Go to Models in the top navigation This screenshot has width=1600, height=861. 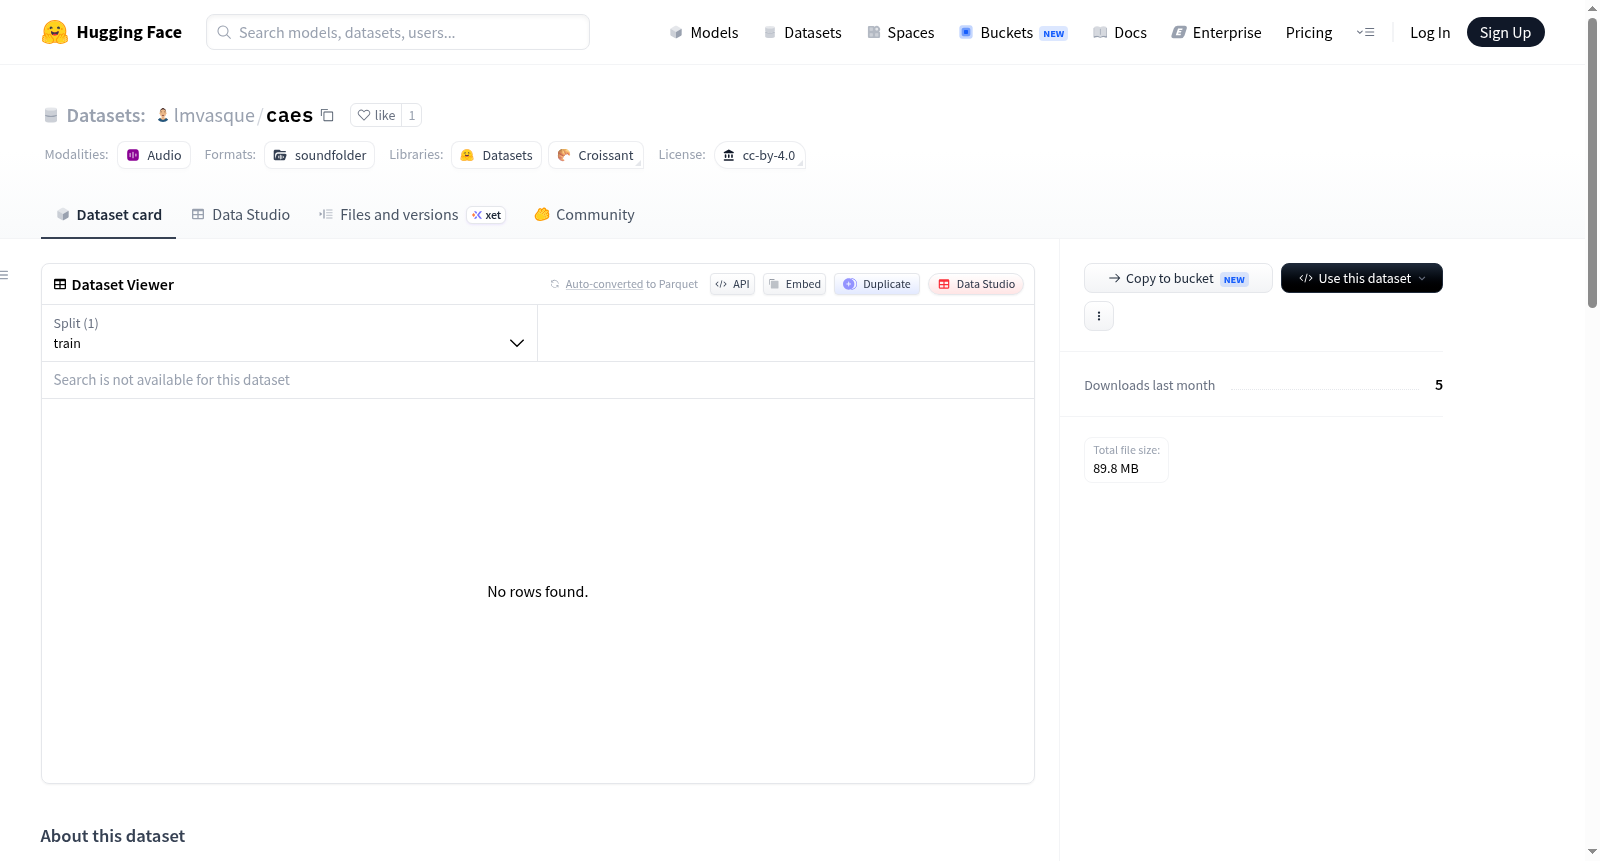704,32
